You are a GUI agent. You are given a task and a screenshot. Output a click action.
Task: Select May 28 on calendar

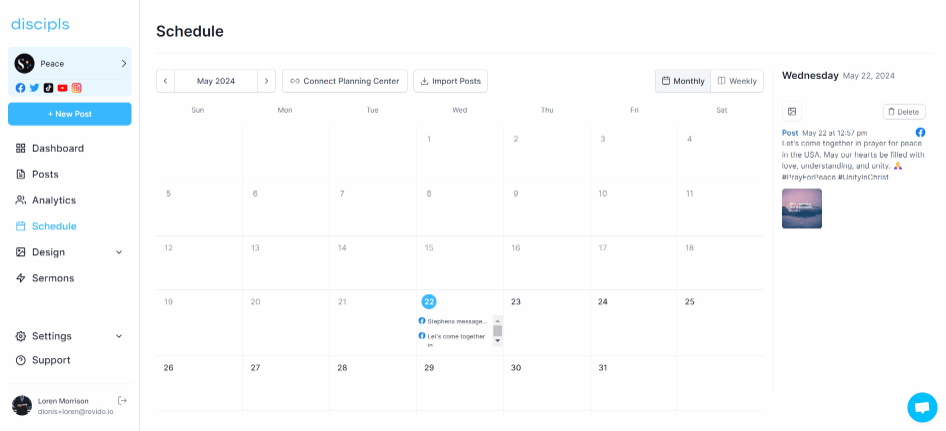342,368
